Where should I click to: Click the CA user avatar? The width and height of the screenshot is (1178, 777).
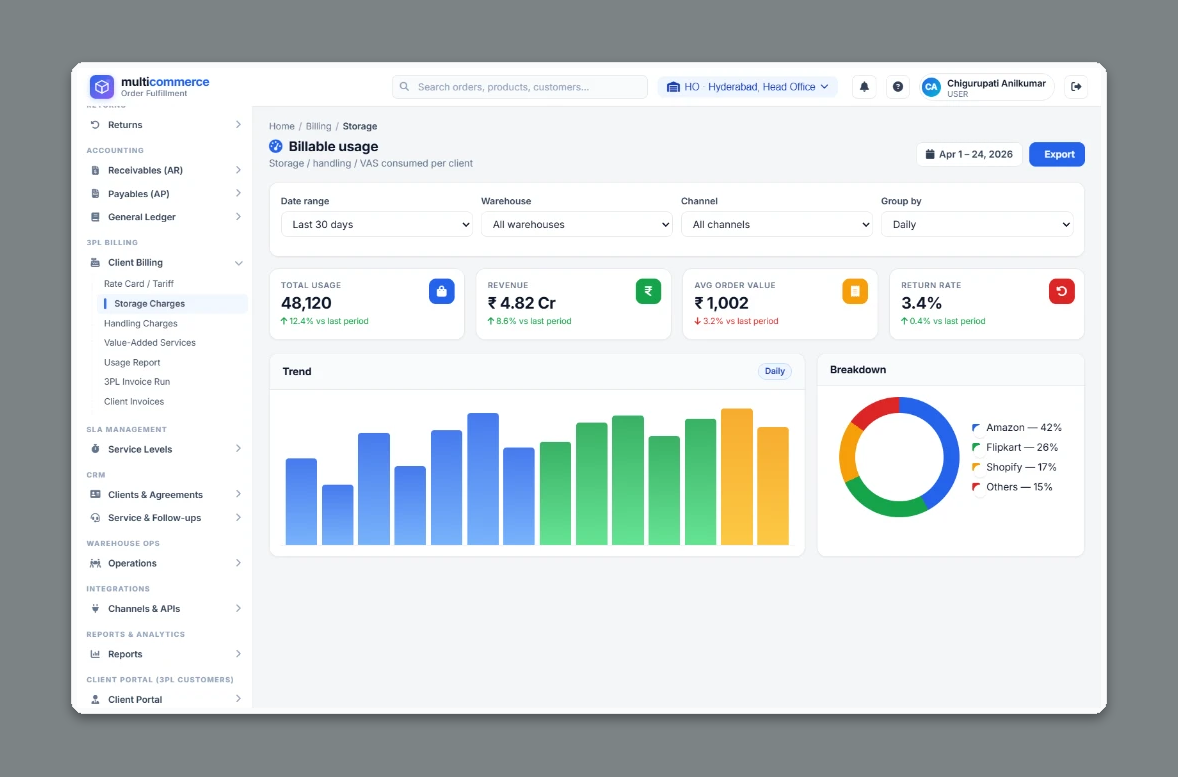pyautogui.click(x=931, y=87)
